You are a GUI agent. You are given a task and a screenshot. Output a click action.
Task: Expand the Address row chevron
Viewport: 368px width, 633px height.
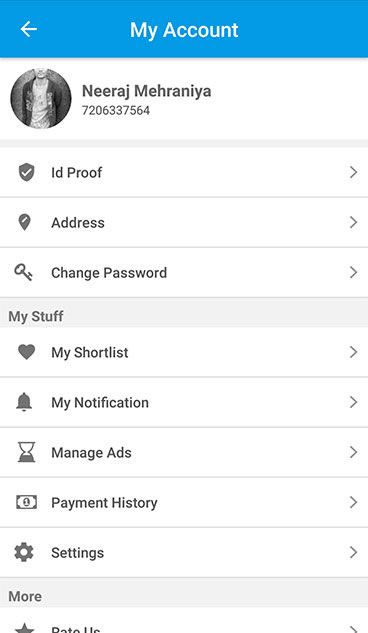pos(353,222)
